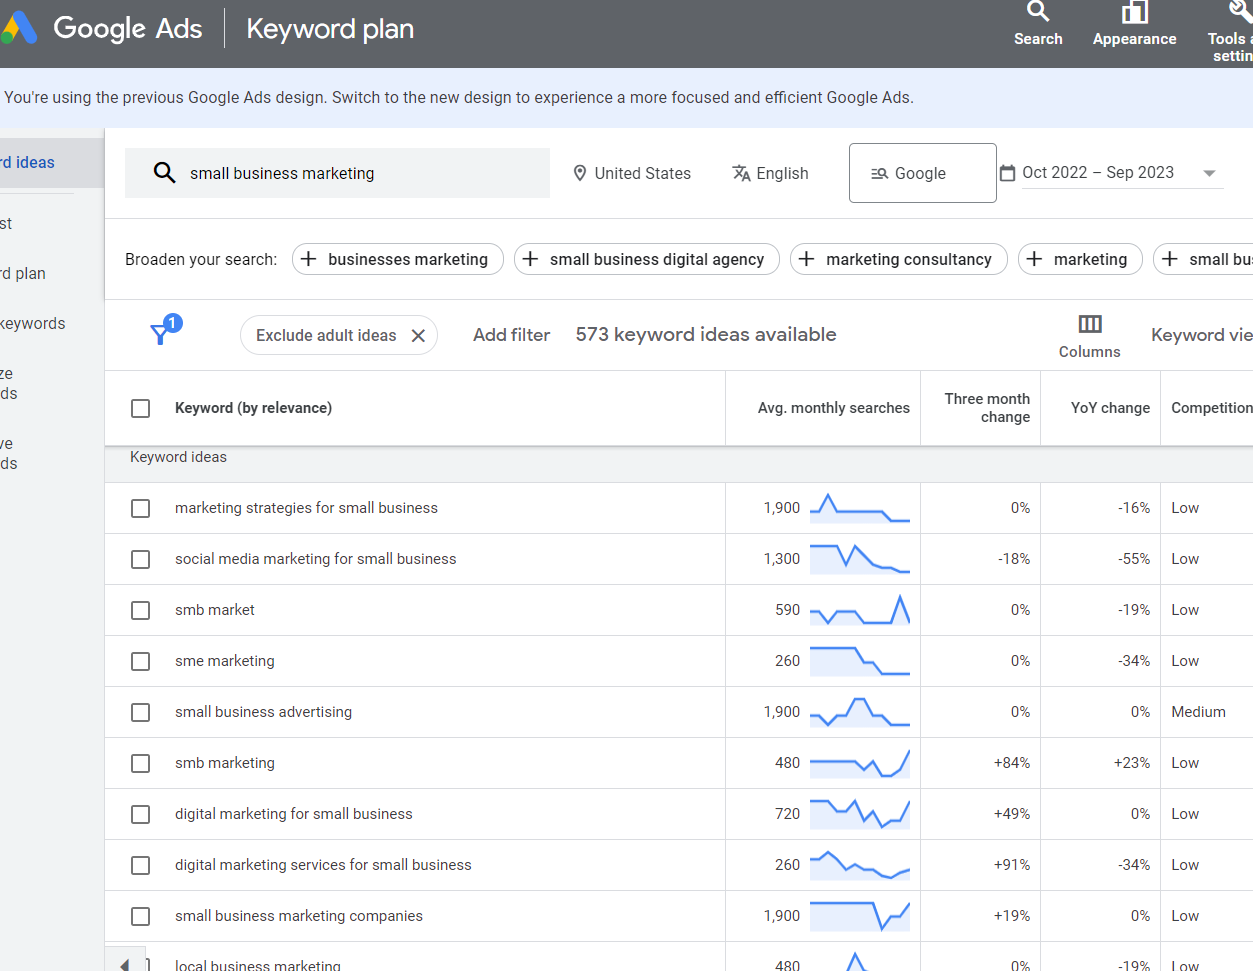This screenshot has width=1253, height=971.
Task: Select the 'smb marketing' checkbox
Action: pos(141,763)
